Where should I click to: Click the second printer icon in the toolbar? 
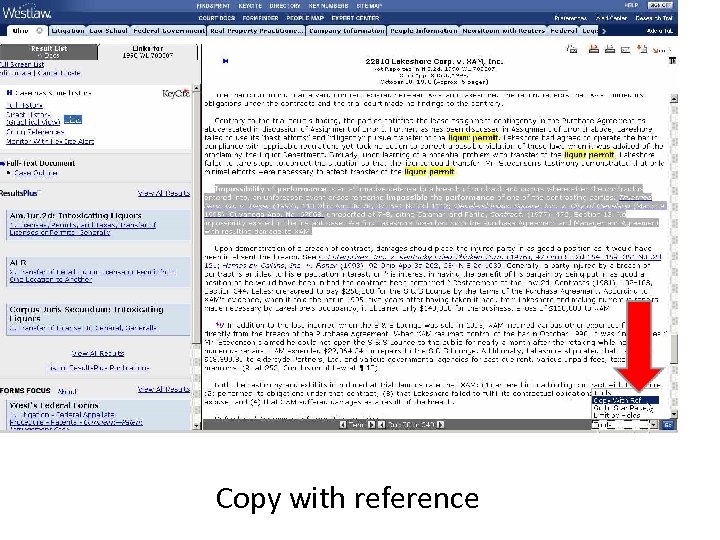[x=610, y=49]
